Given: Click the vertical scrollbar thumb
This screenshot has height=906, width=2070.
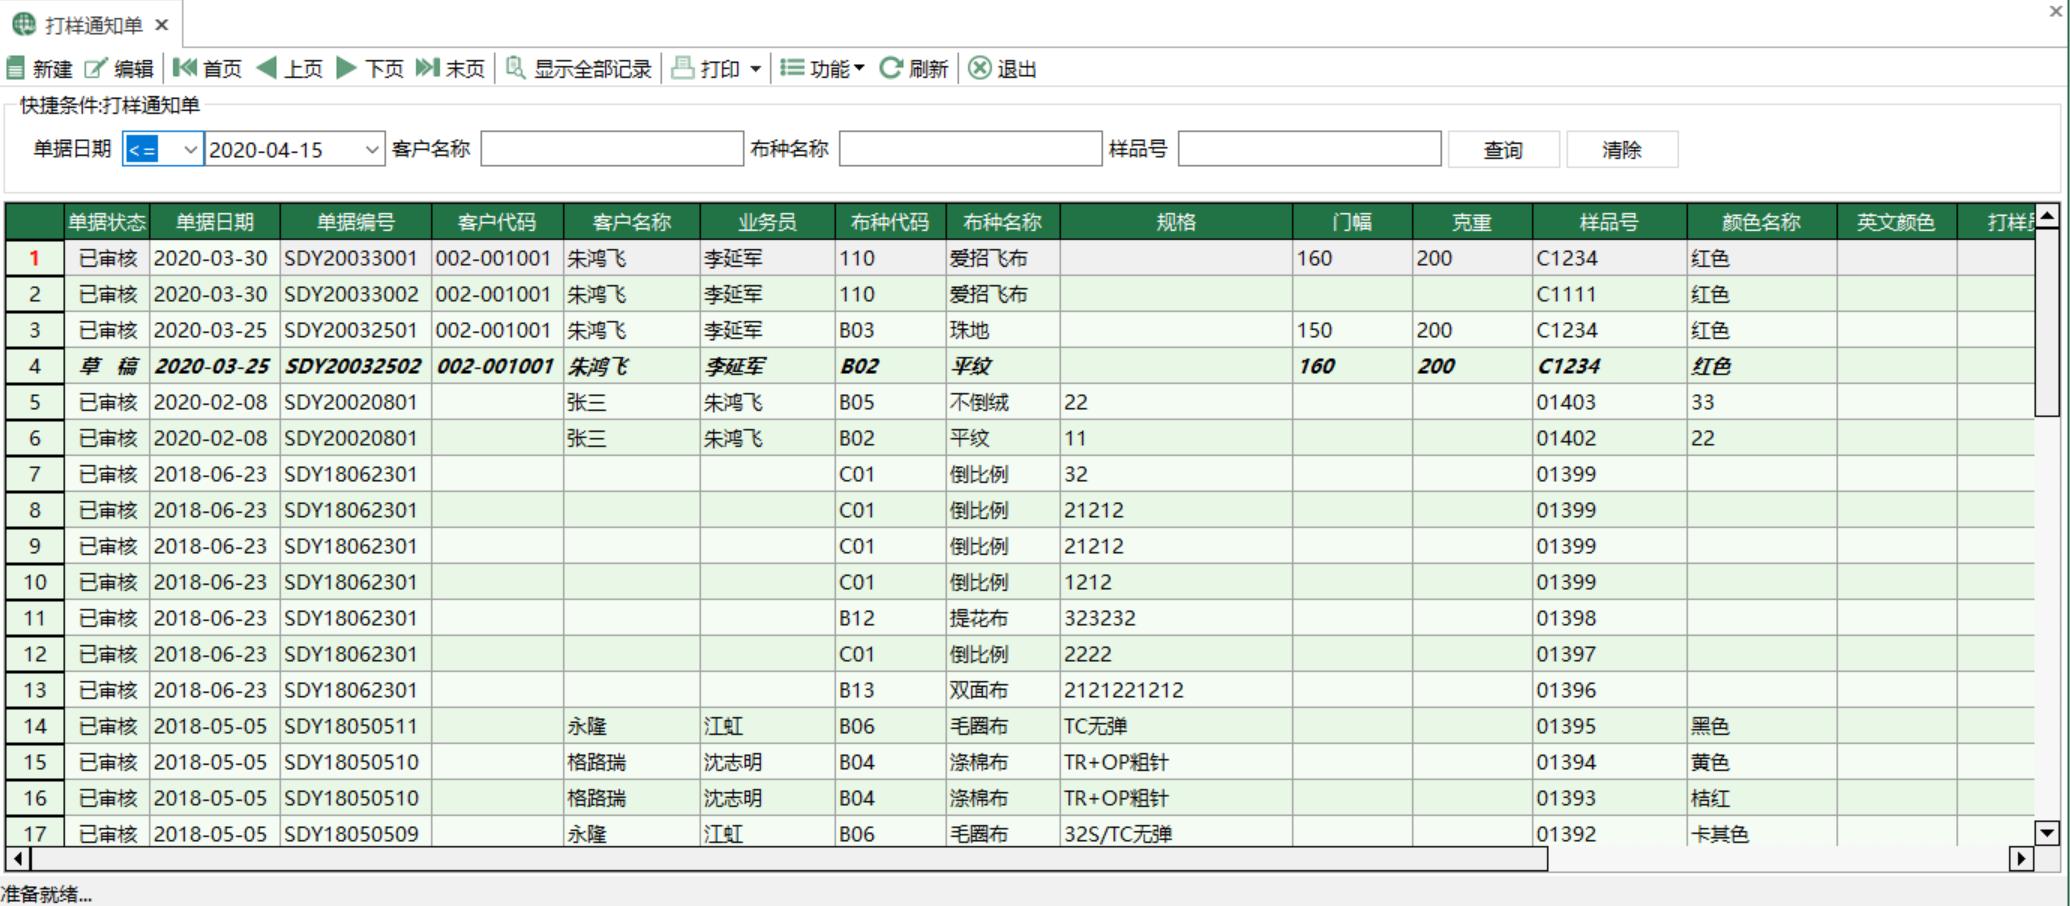Looking at the screenshot, I should (2047, 322).
